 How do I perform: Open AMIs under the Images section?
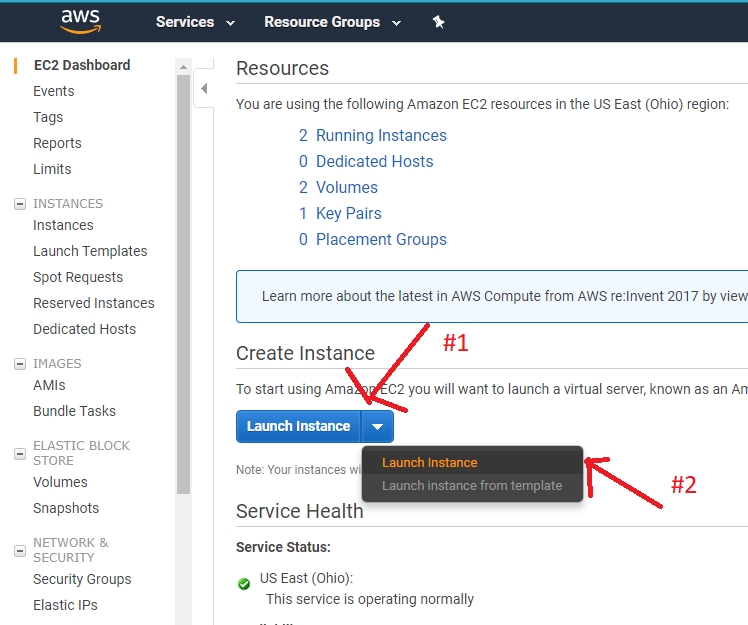(x=49, y=385)
